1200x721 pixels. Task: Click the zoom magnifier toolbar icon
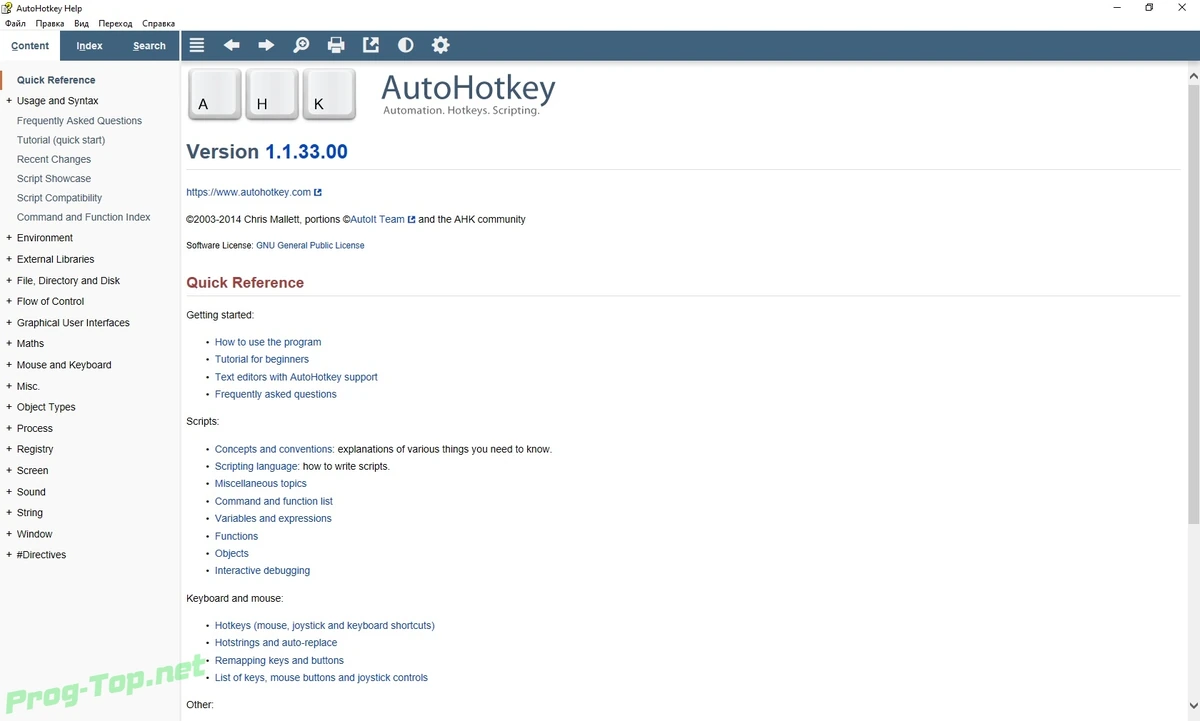tap(301, 45)
